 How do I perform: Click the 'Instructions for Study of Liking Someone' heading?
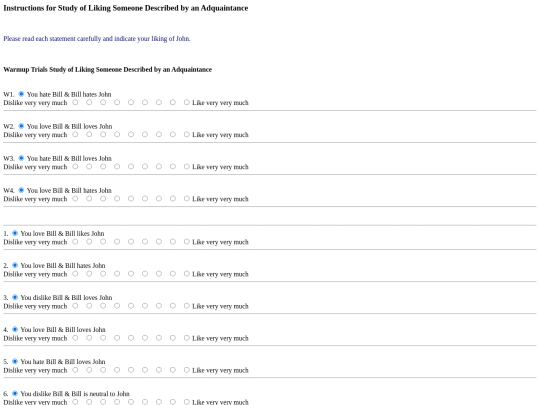pyautogui.click(x=126, y=8)
